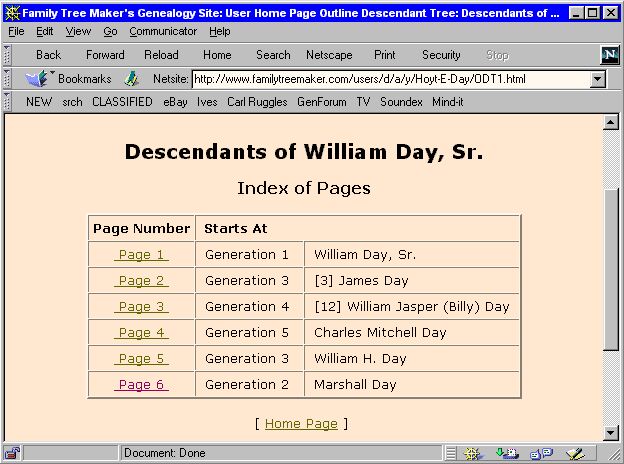Screen dimensions: 624x464
Task: Follow the Page 4 link
Action: pyautogui.click(x=141, y=333)
